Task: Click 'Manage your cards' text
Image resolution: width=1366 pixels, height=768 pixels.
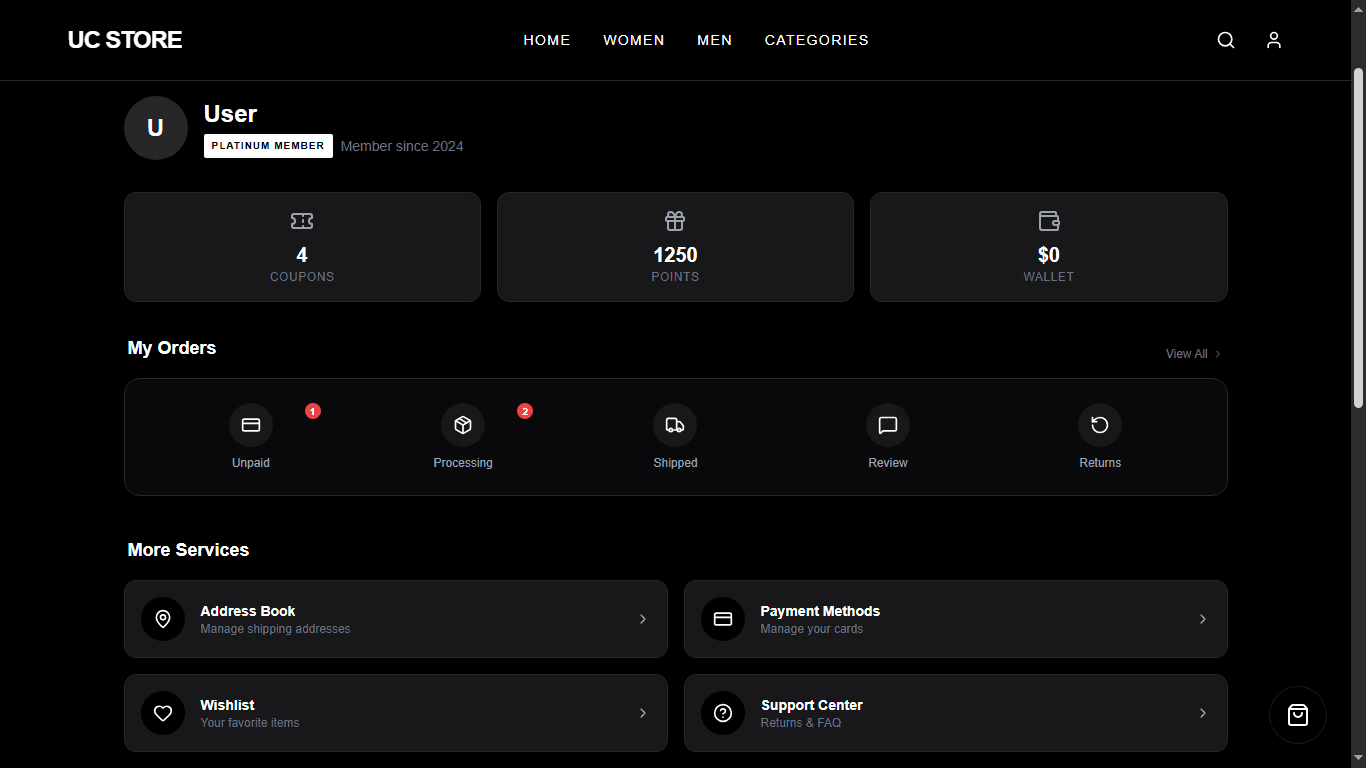Action: (x=811, y=629)
